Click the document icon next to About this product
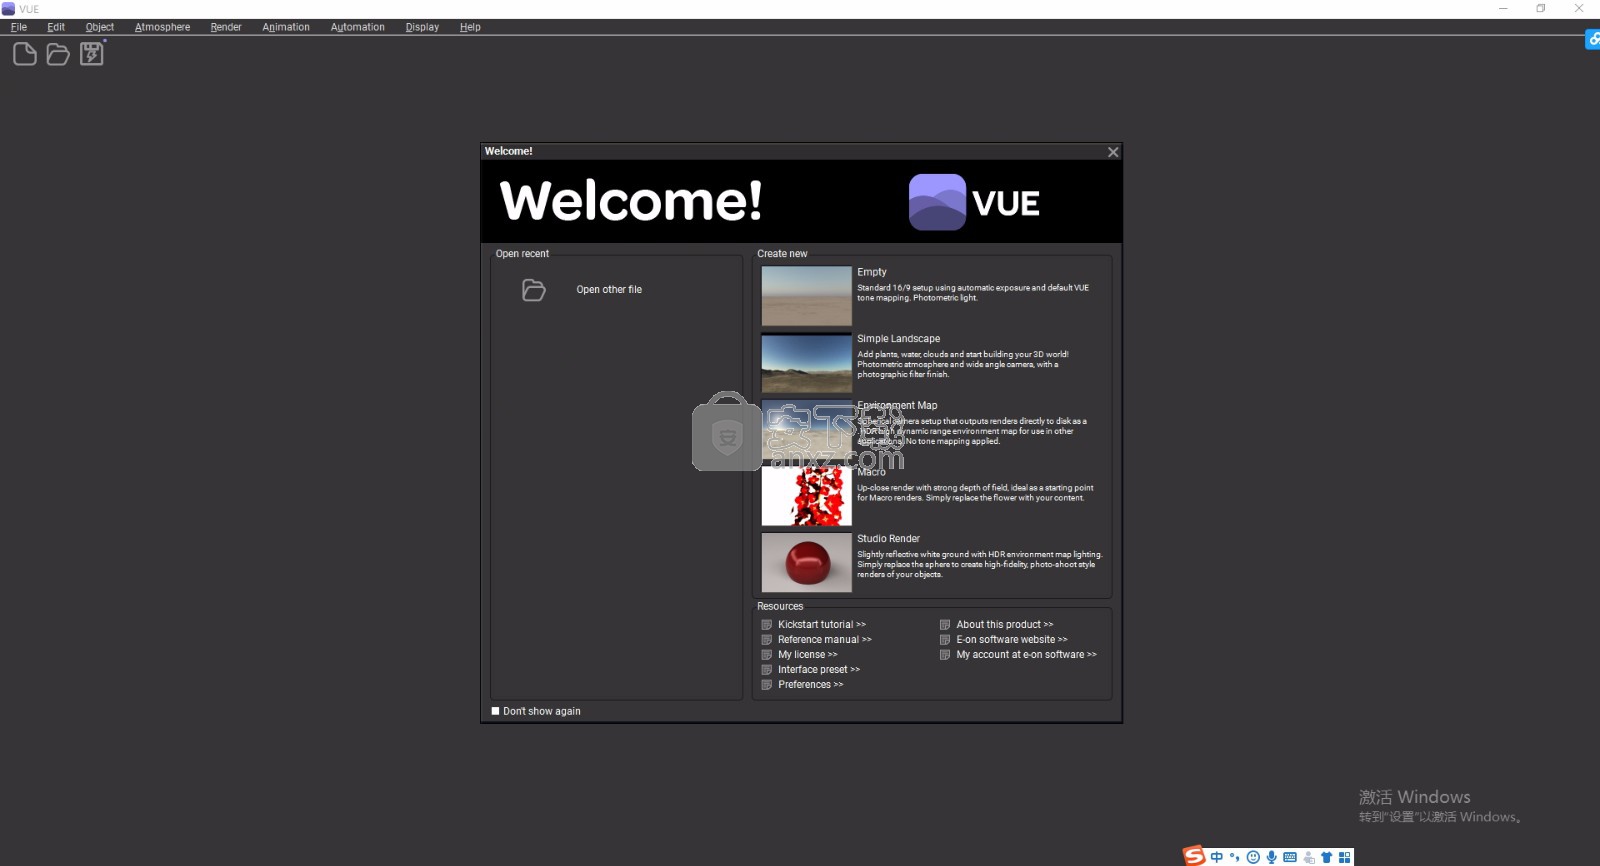Viewport: 1600px width, 866px height. click(945, 625)
